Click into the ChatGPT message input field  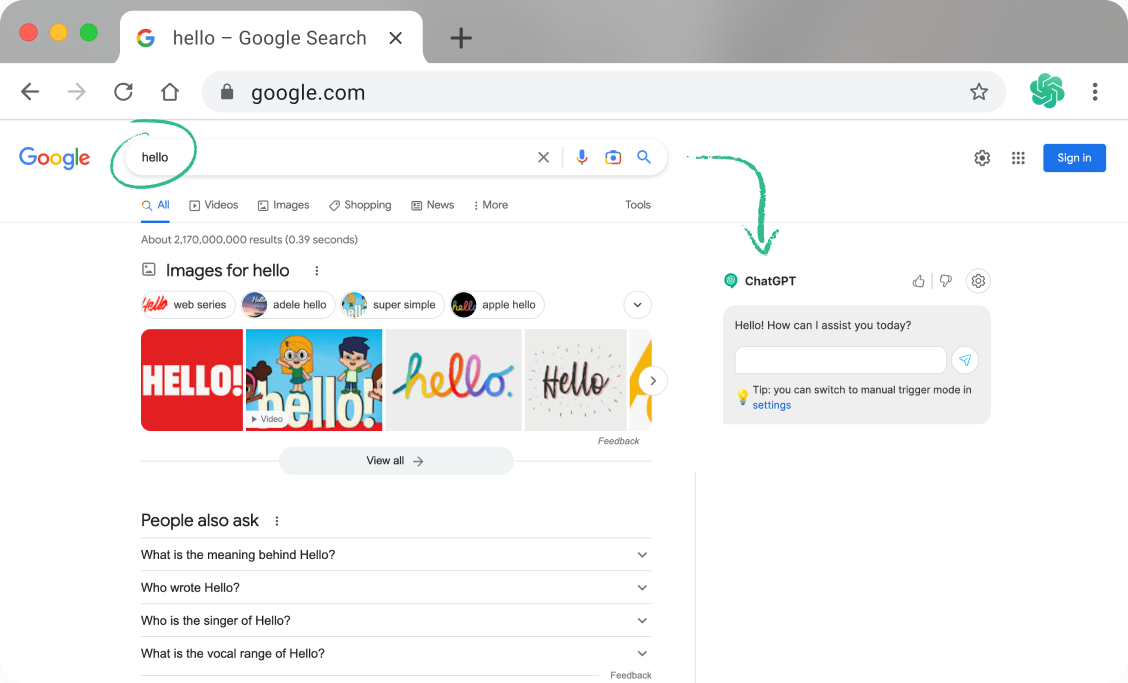click(x=840, y=360)
